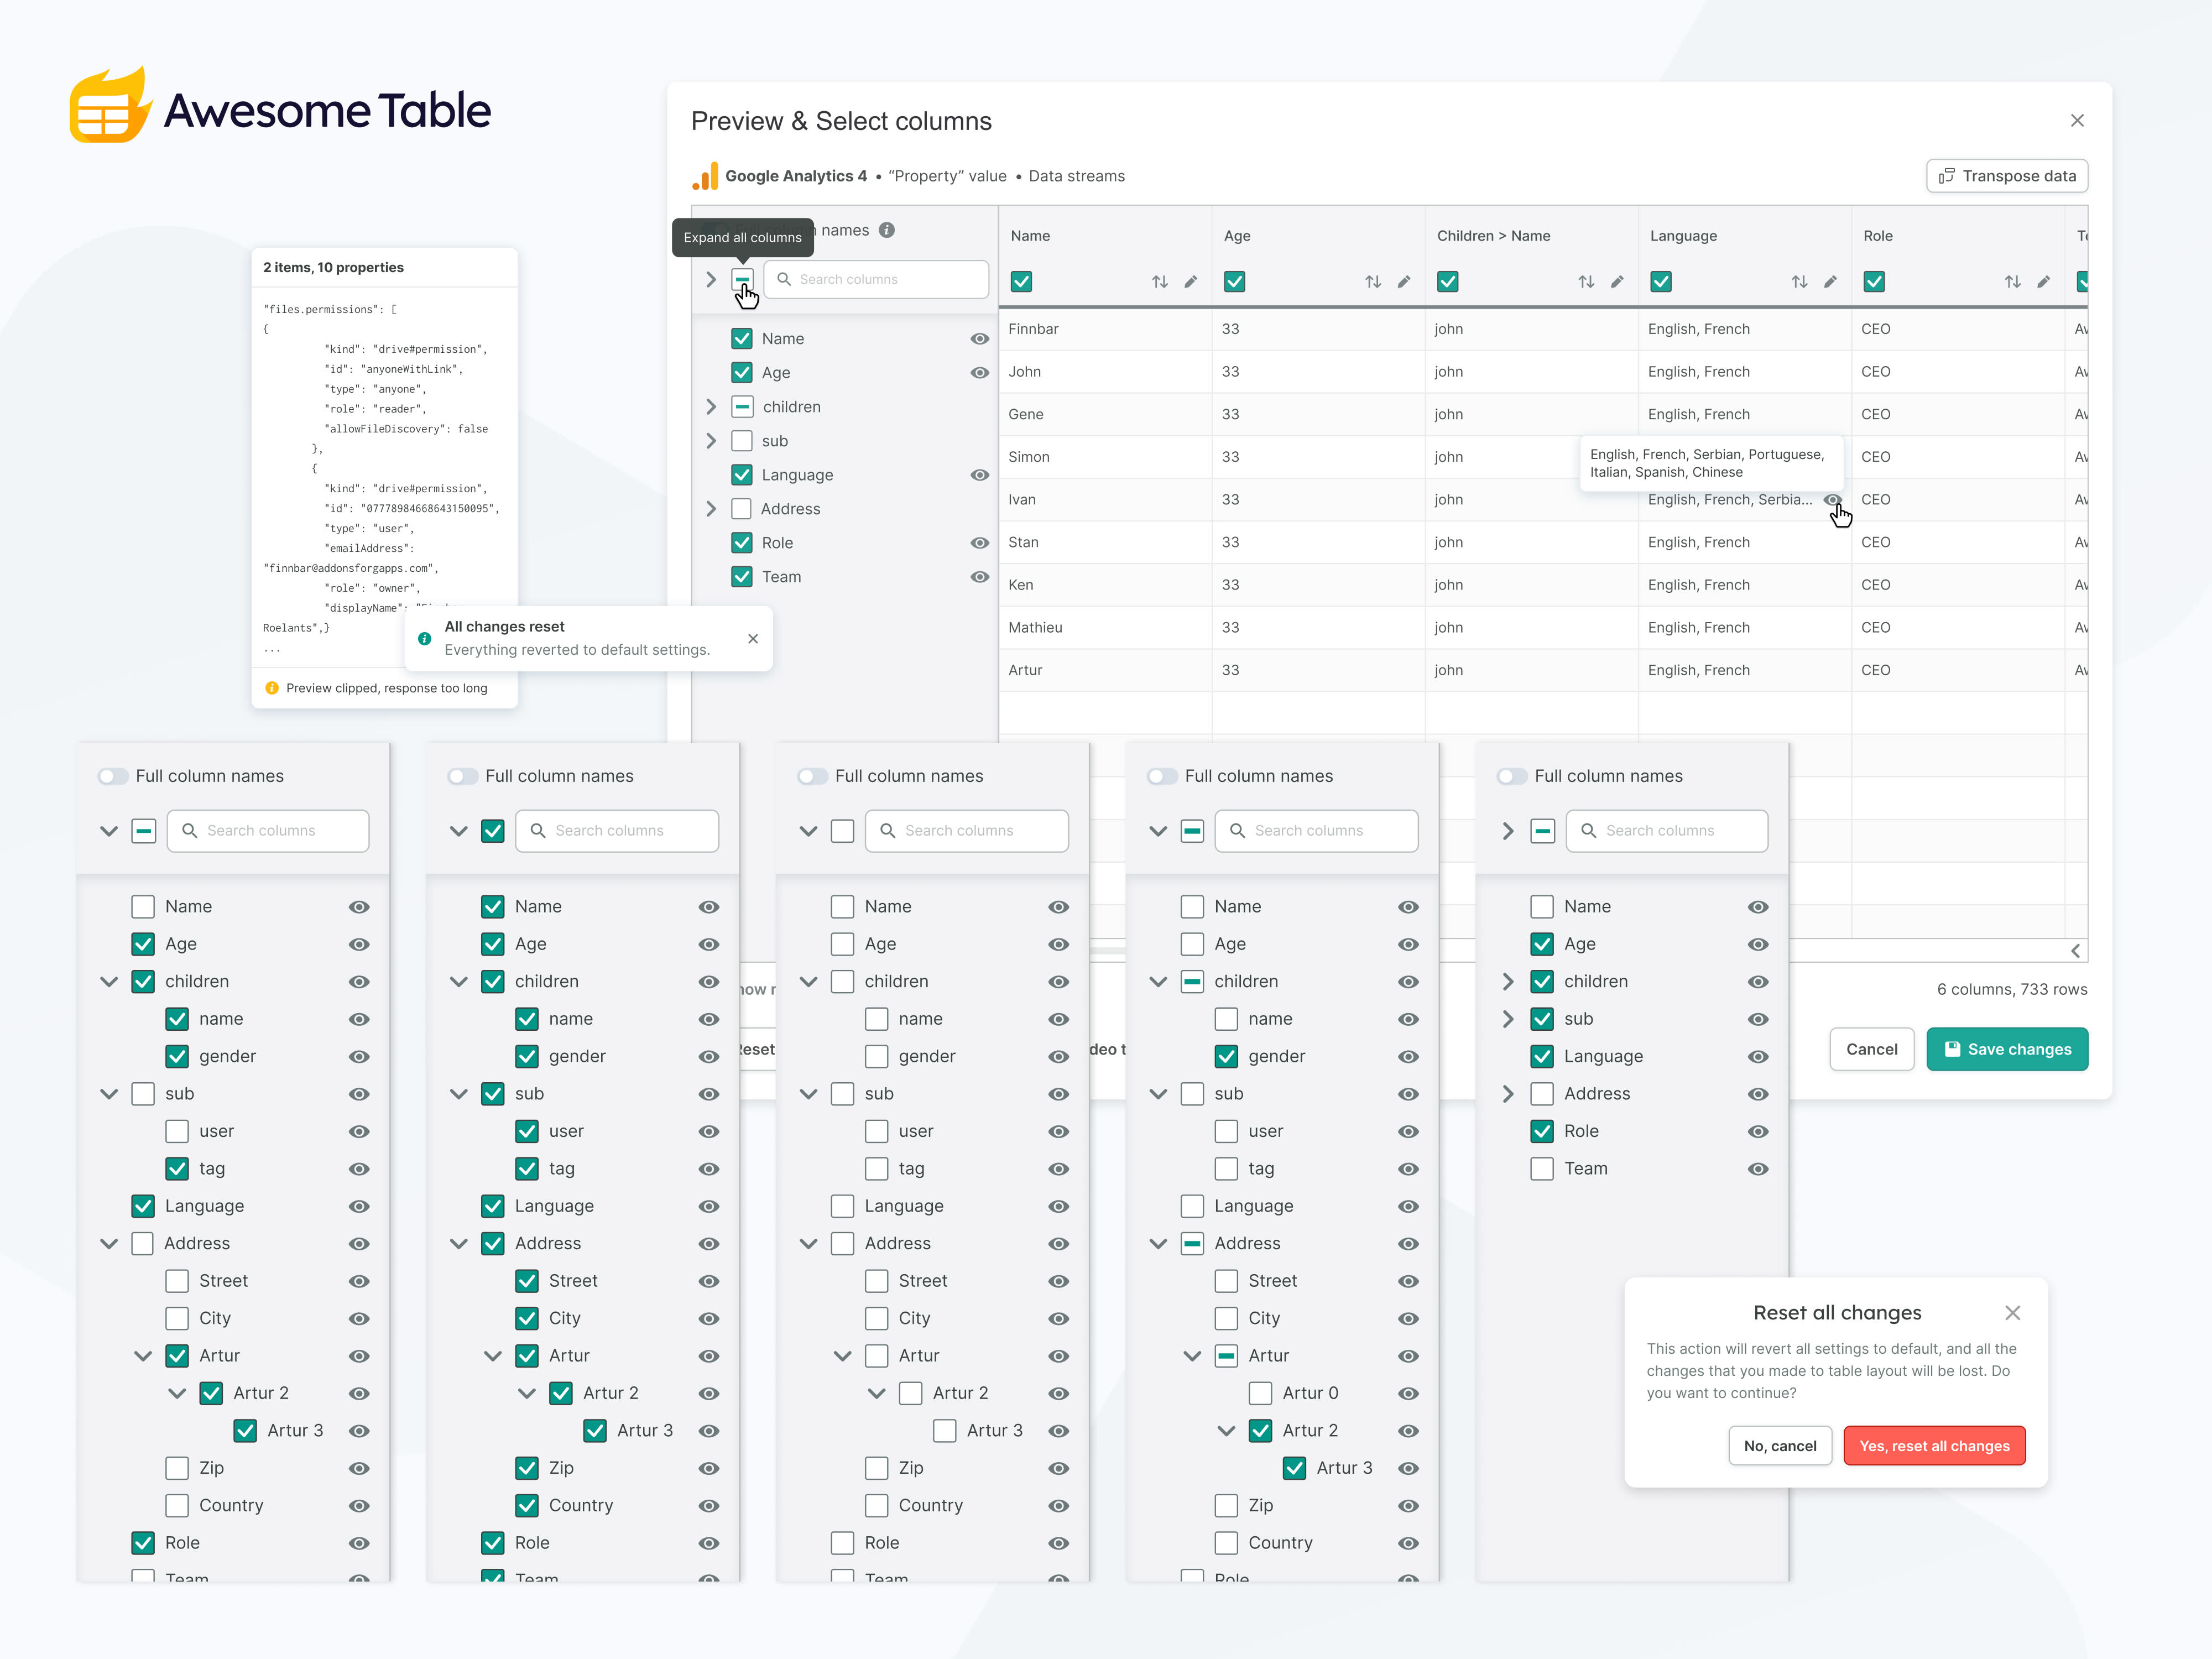
Task: Click the Google Analytics 4 logo icon
Action: point(705,176)
